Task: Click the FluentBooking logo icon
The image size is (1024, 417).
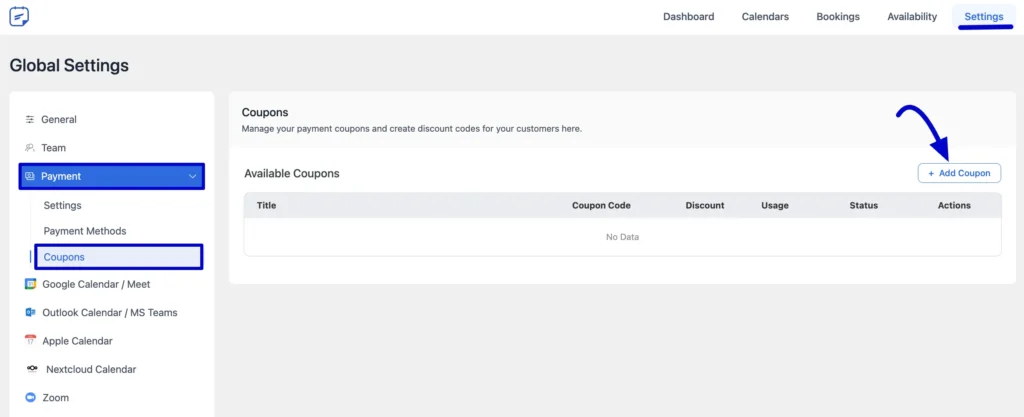Action: 19,17
